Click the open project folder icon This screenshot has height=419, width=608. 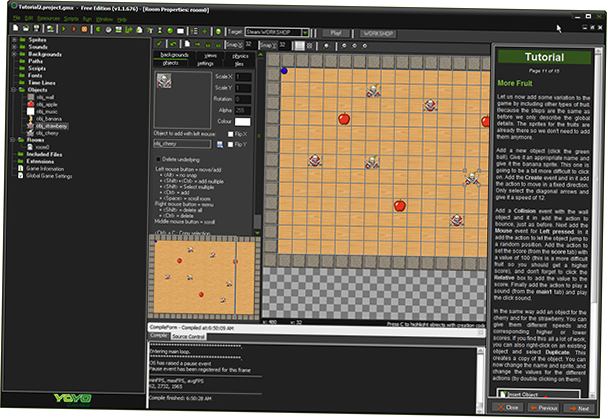[x=26, y=28]
